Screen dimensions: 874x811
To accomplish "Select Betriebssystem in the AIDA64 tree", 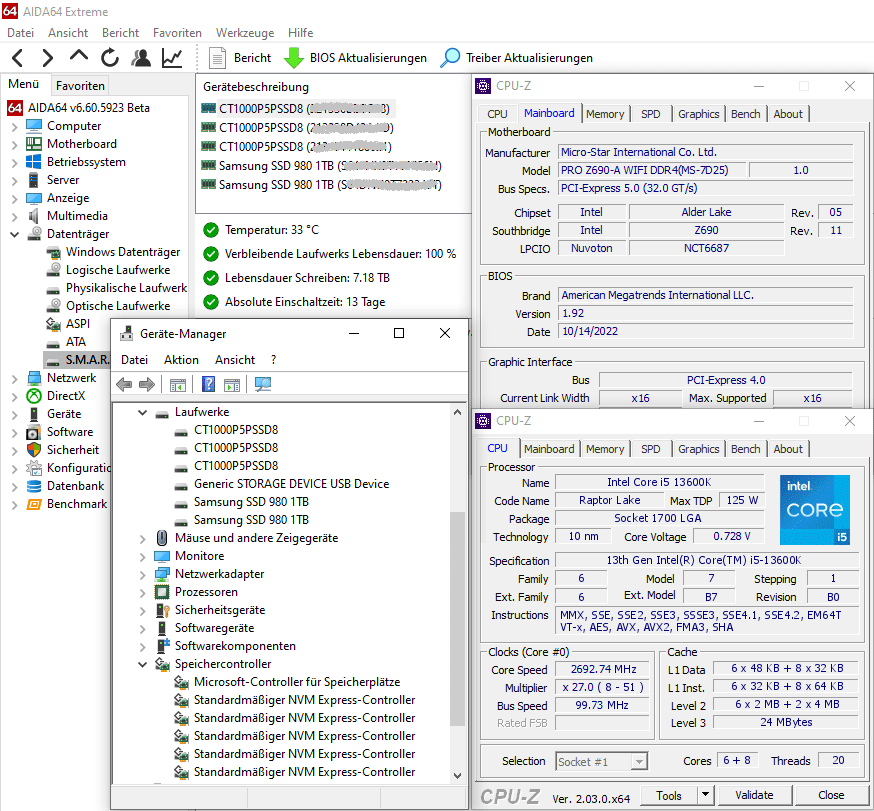I will point(86,162).
